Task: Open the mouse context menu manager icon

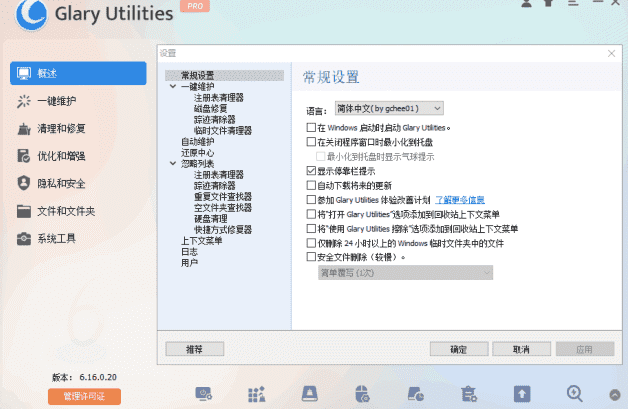Action: click(362, 394)
